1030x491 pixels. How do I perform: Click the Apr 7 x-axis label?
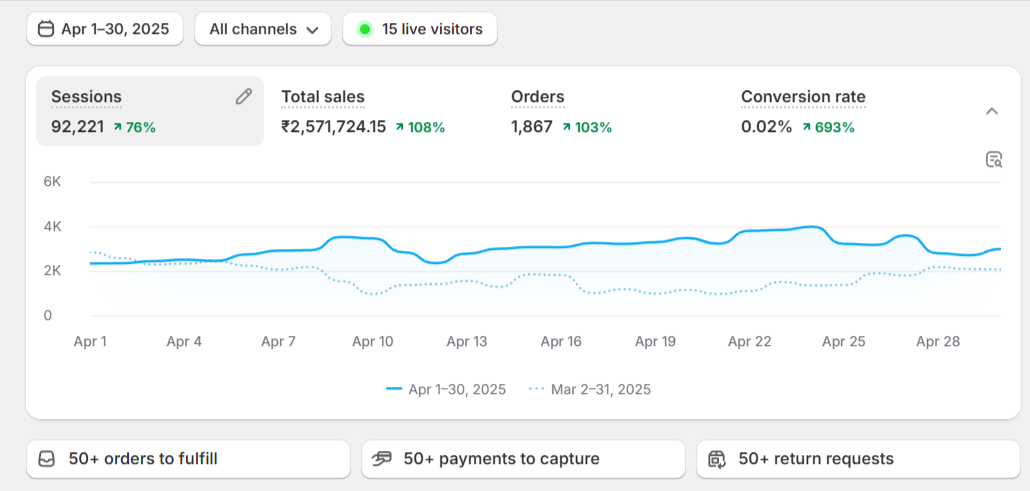[279, 342]
